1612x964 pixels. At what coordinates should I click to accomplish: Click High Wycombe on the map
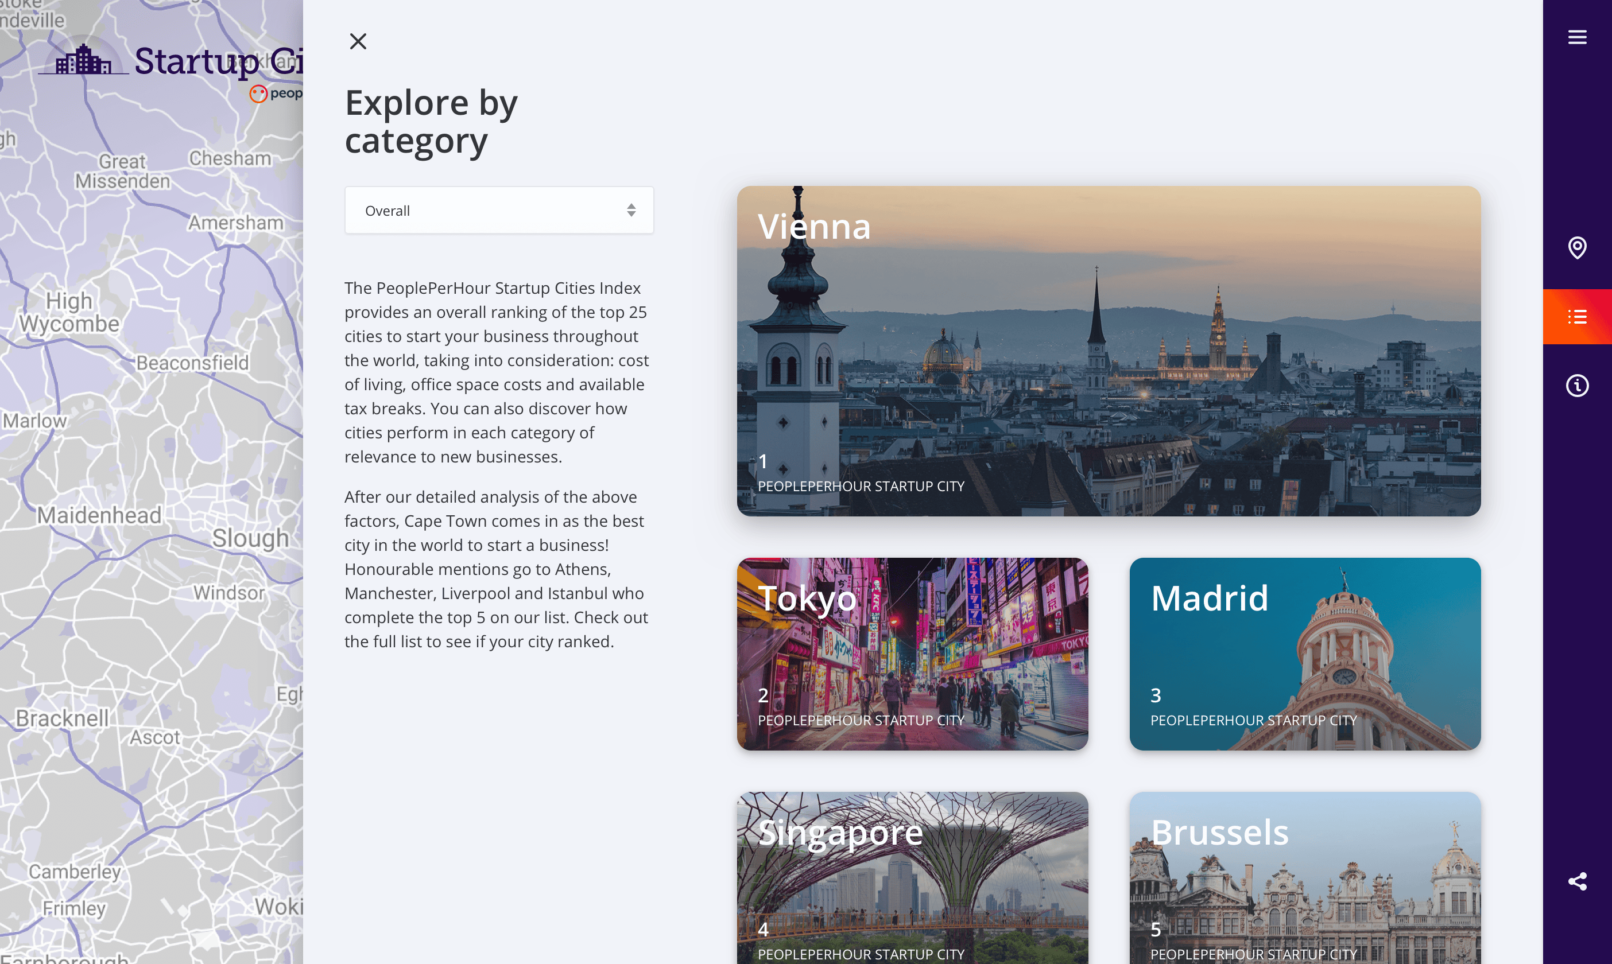click(69, 313)
